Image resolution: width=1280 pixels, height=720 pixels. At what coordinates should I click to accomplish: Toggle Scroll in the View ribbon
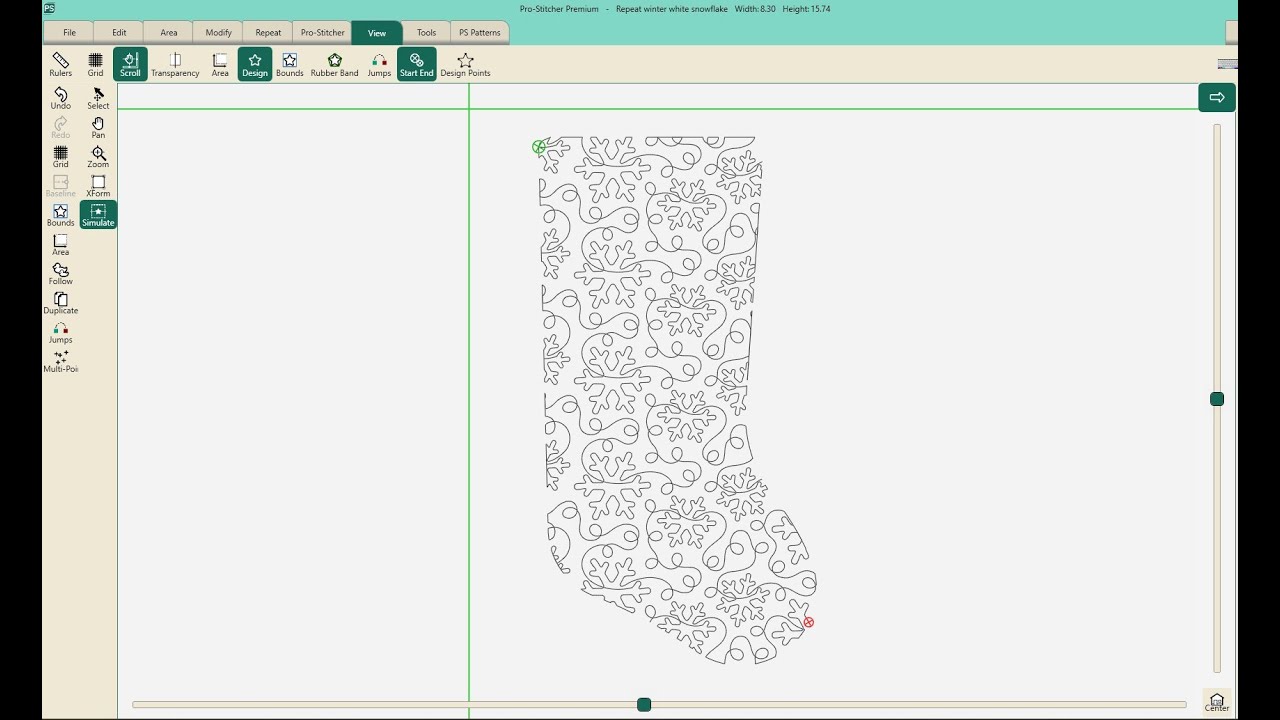coord(130,65)
